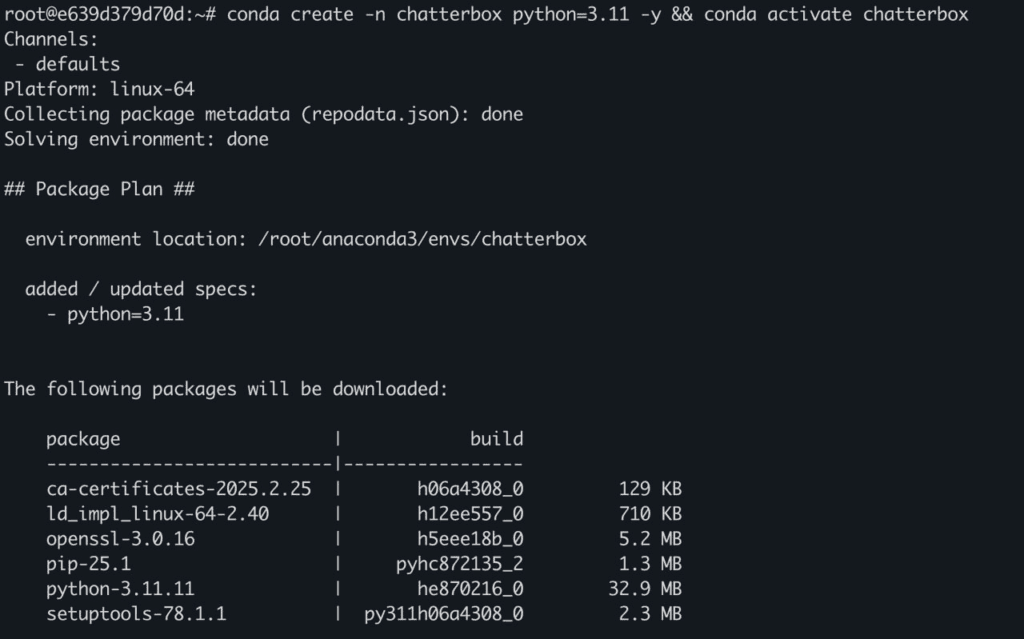Viewport: 1024px width, 639px height.
Task: Click 'Platform: linux-64' line
Action: (x=99, y=89)
